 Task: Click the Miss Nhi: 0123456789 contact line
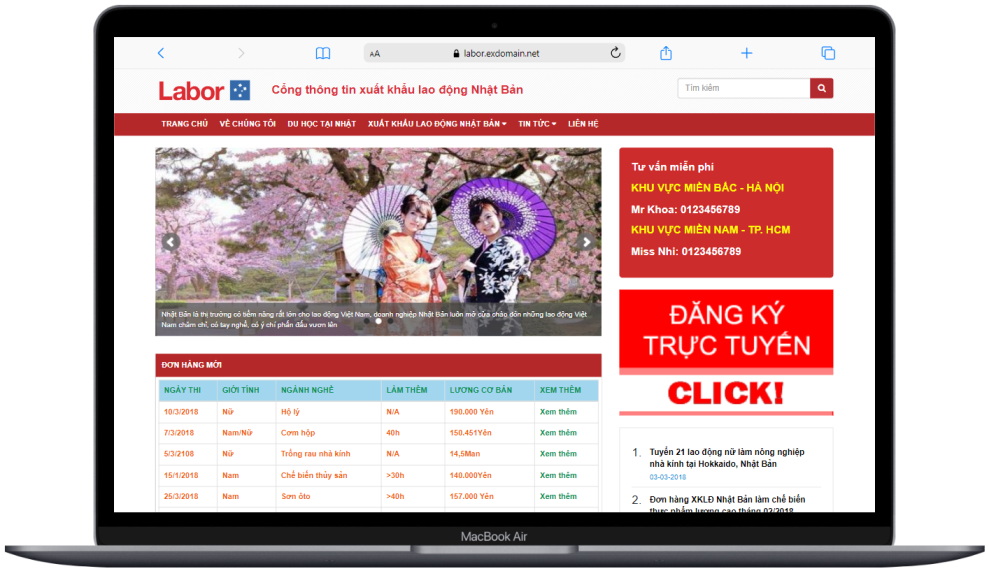pos(686,251)
